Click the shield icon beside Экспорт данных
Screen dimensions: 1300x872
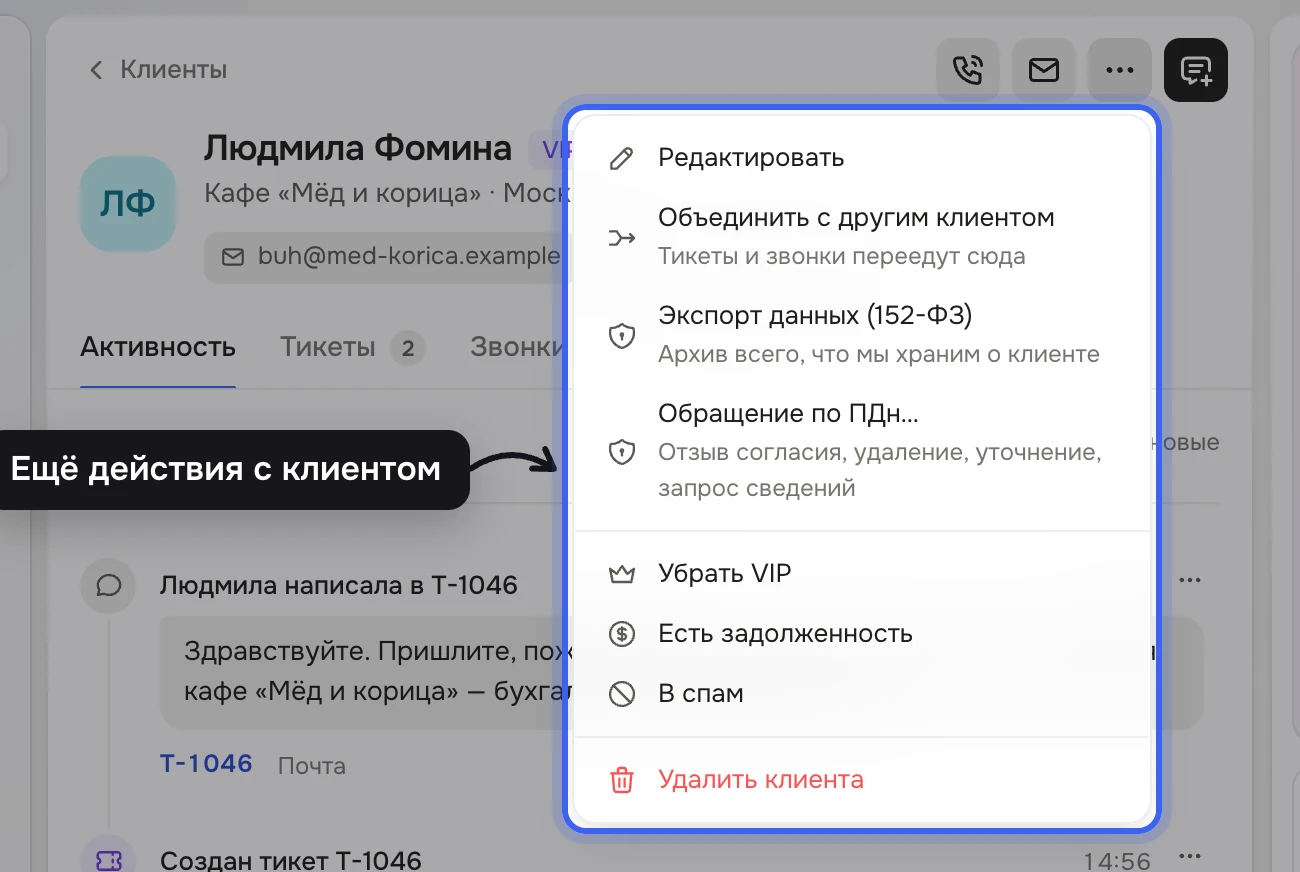click(x=622, y=336)
